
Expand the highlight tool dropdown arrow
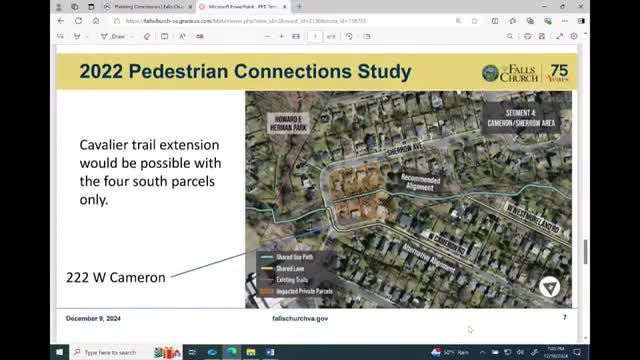pyautogui.click(x=87, y=36)
